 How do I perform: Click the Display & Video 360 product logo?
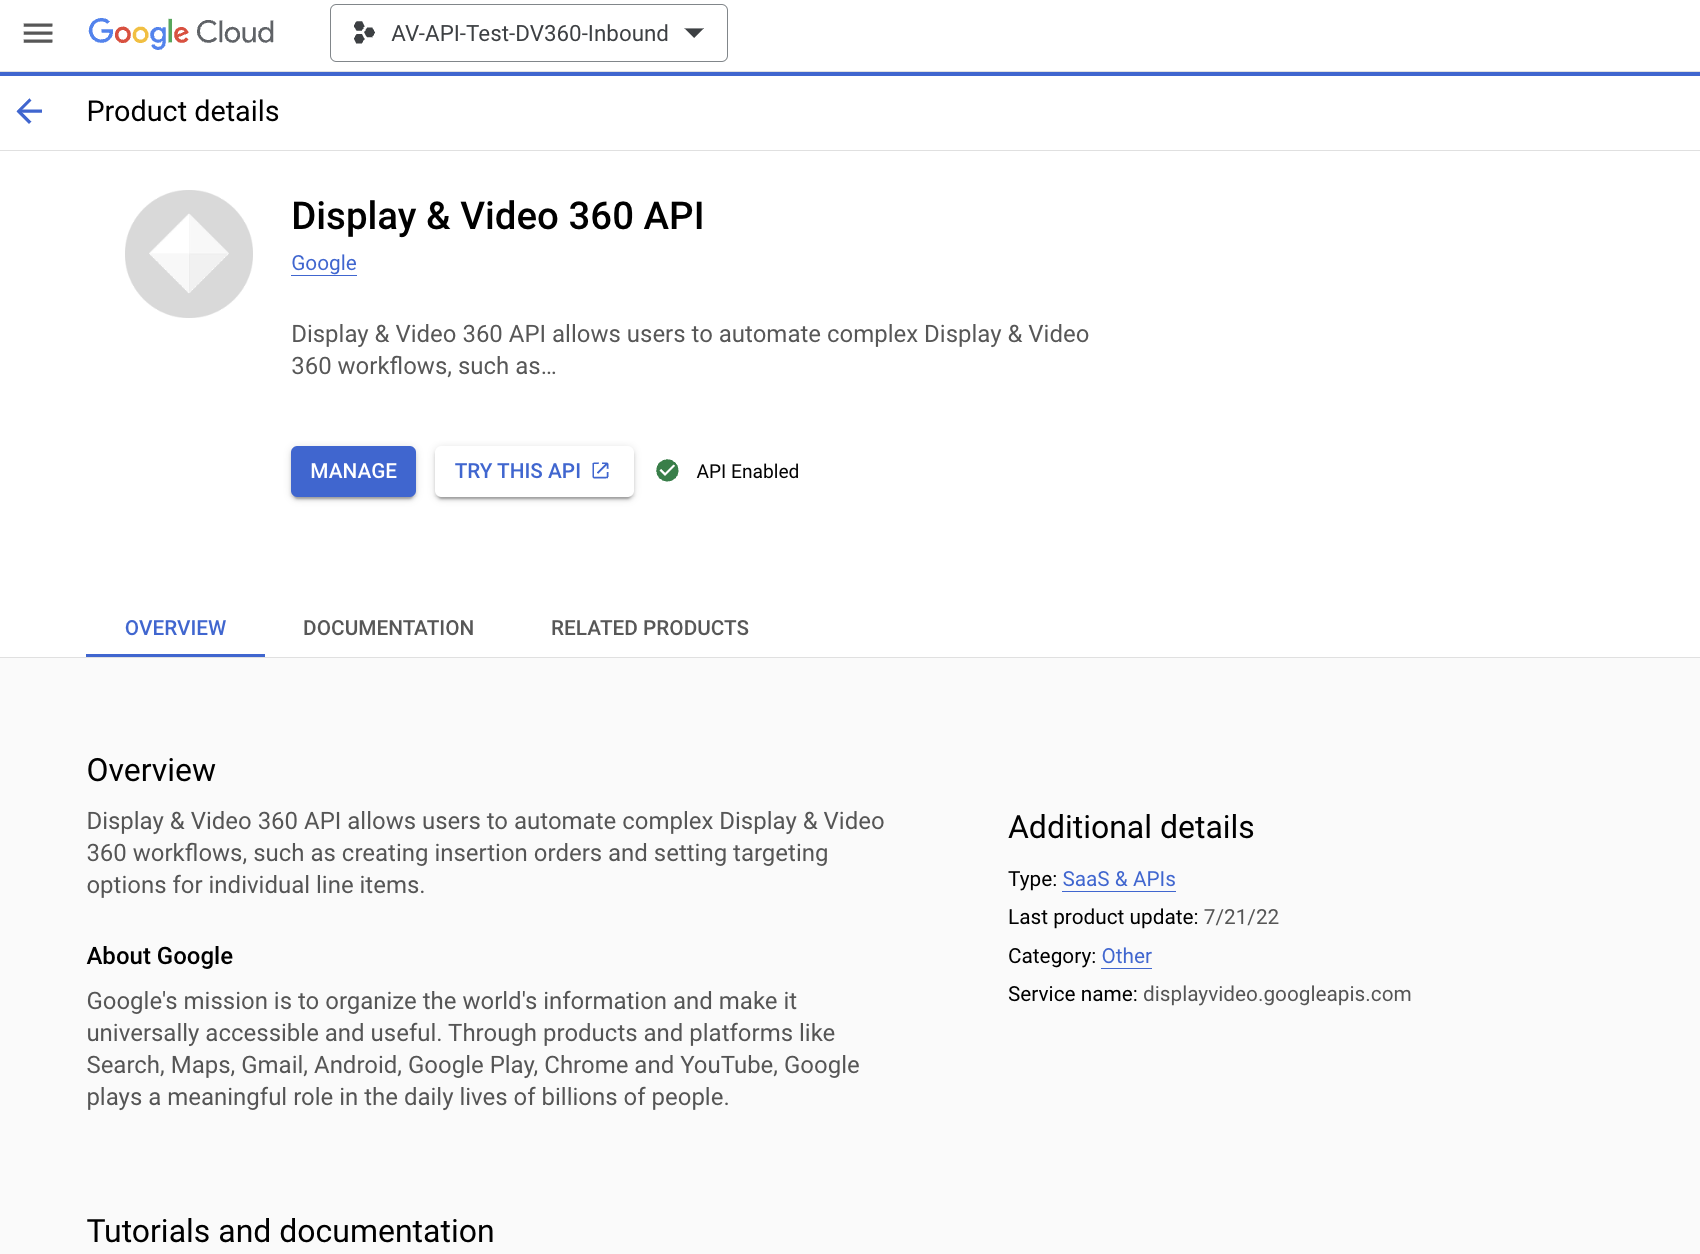pyautogui.click(x=189, y=254)
